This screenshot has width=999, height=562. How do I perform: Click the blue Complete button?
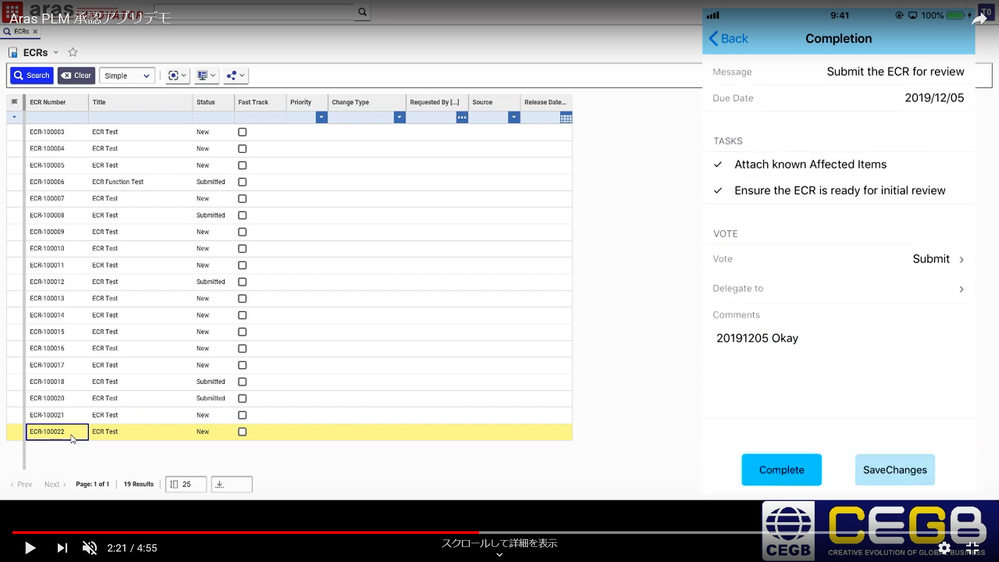pyautogui.click(x=781, y=470)
